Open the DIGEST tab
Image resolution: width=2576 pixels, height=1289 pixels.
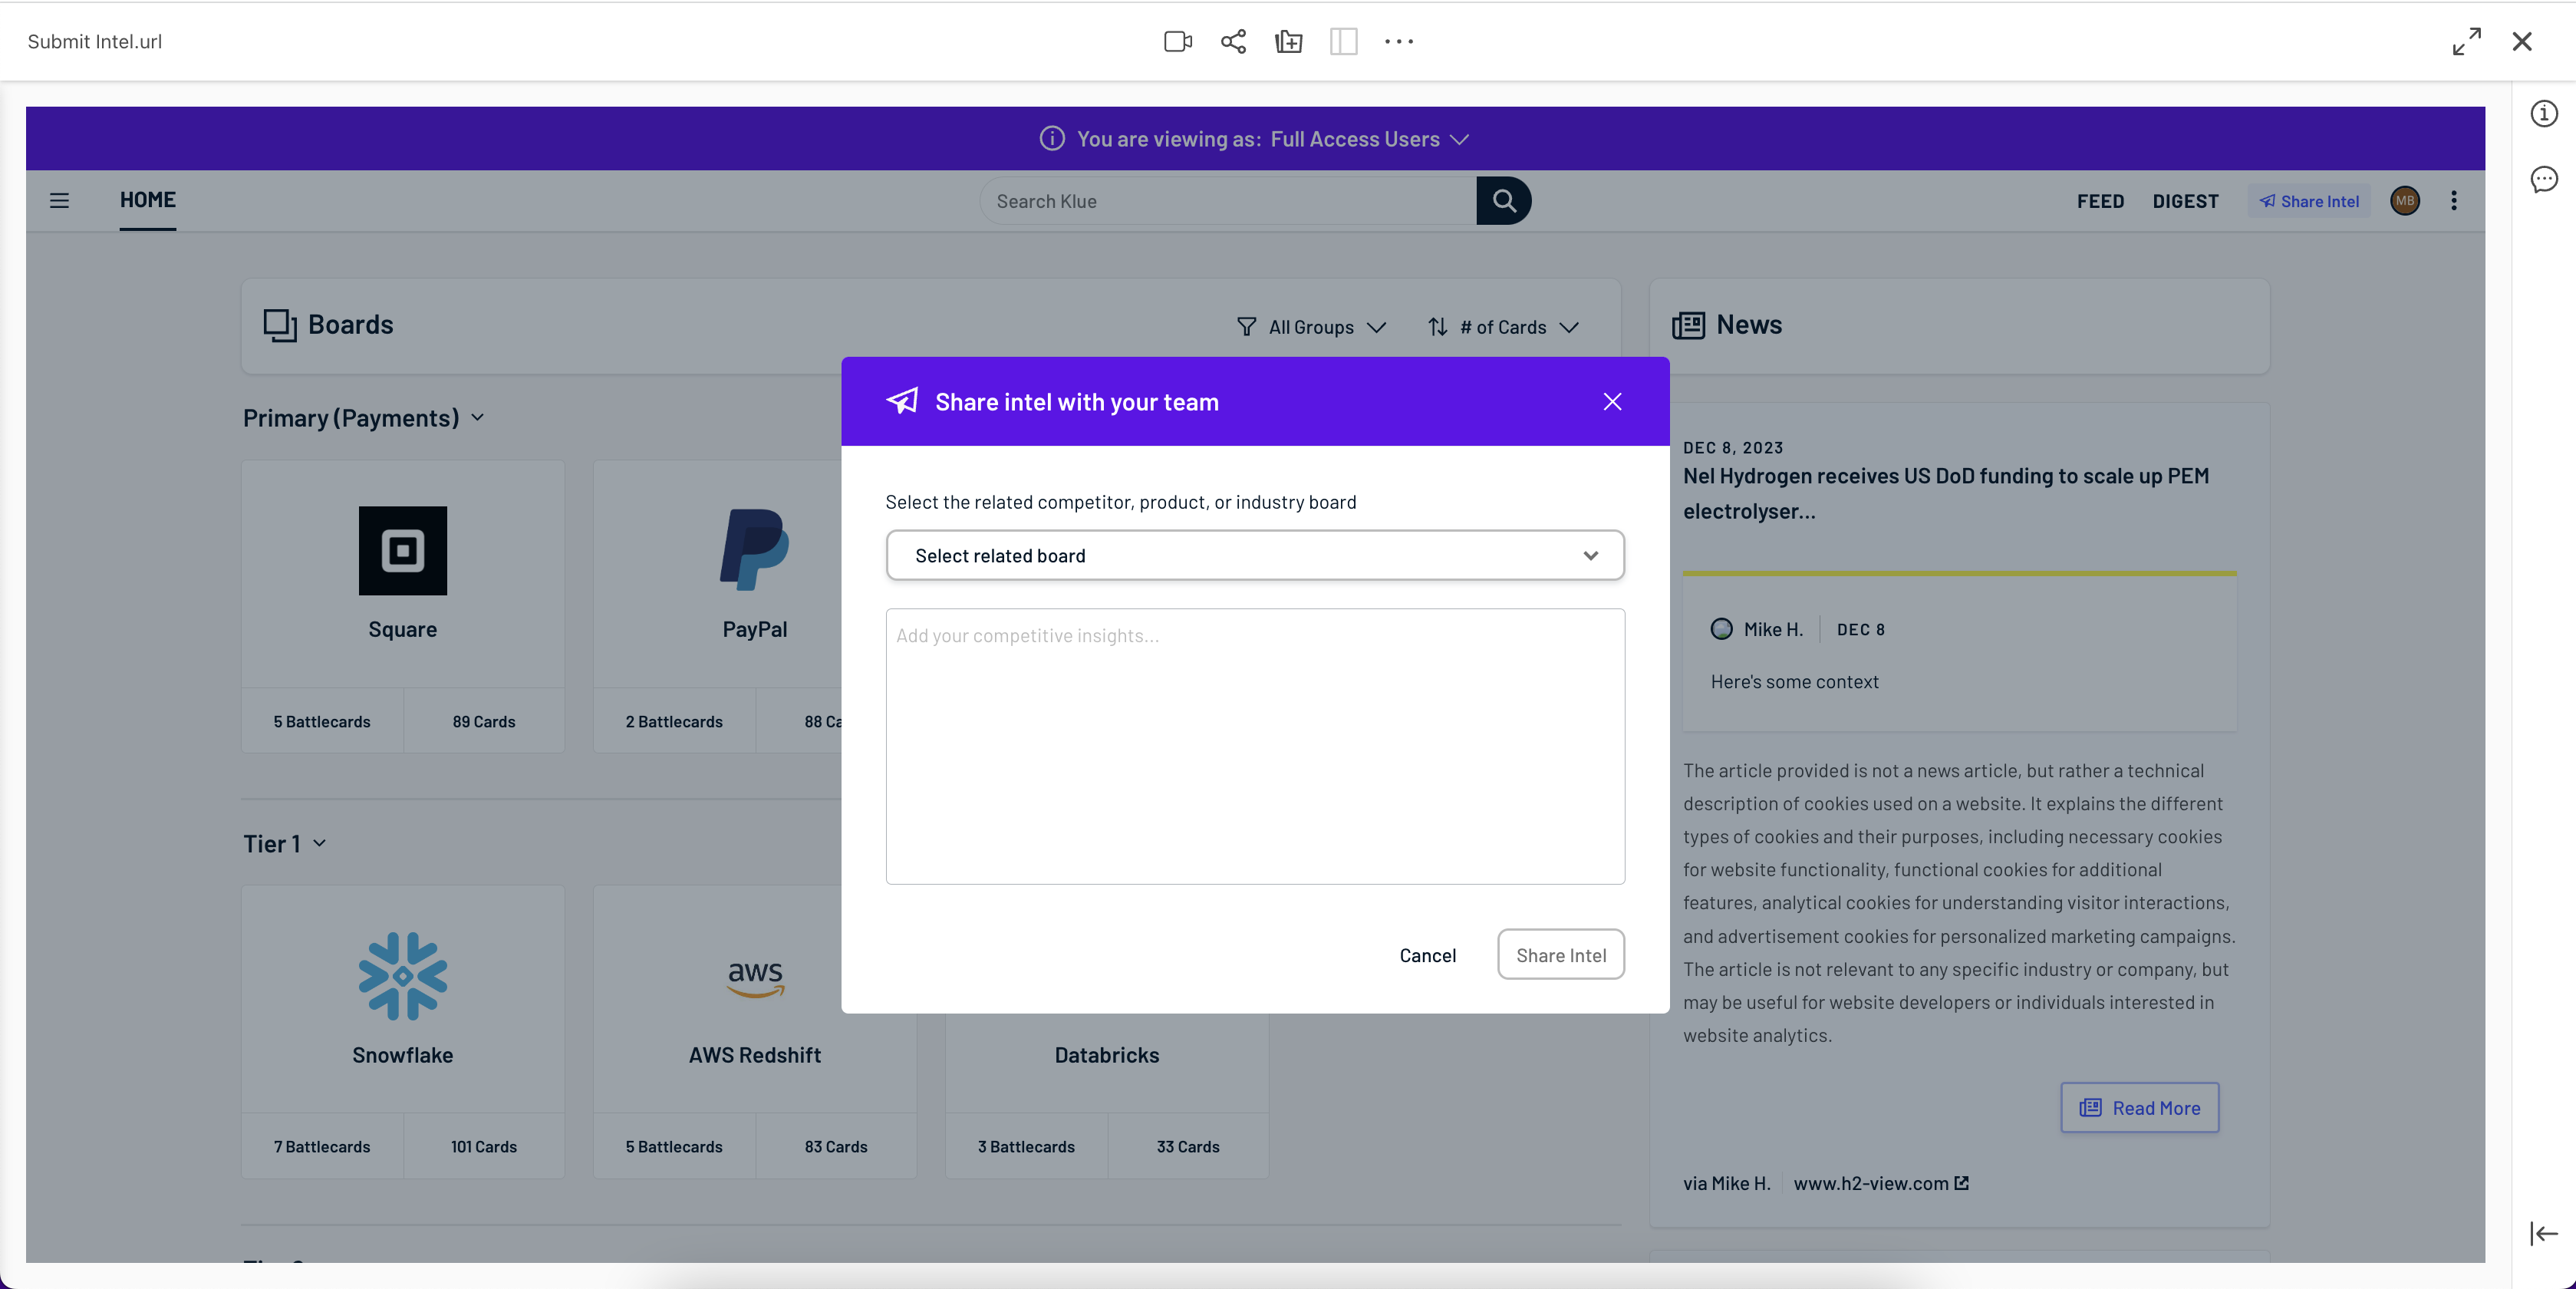2185,201
